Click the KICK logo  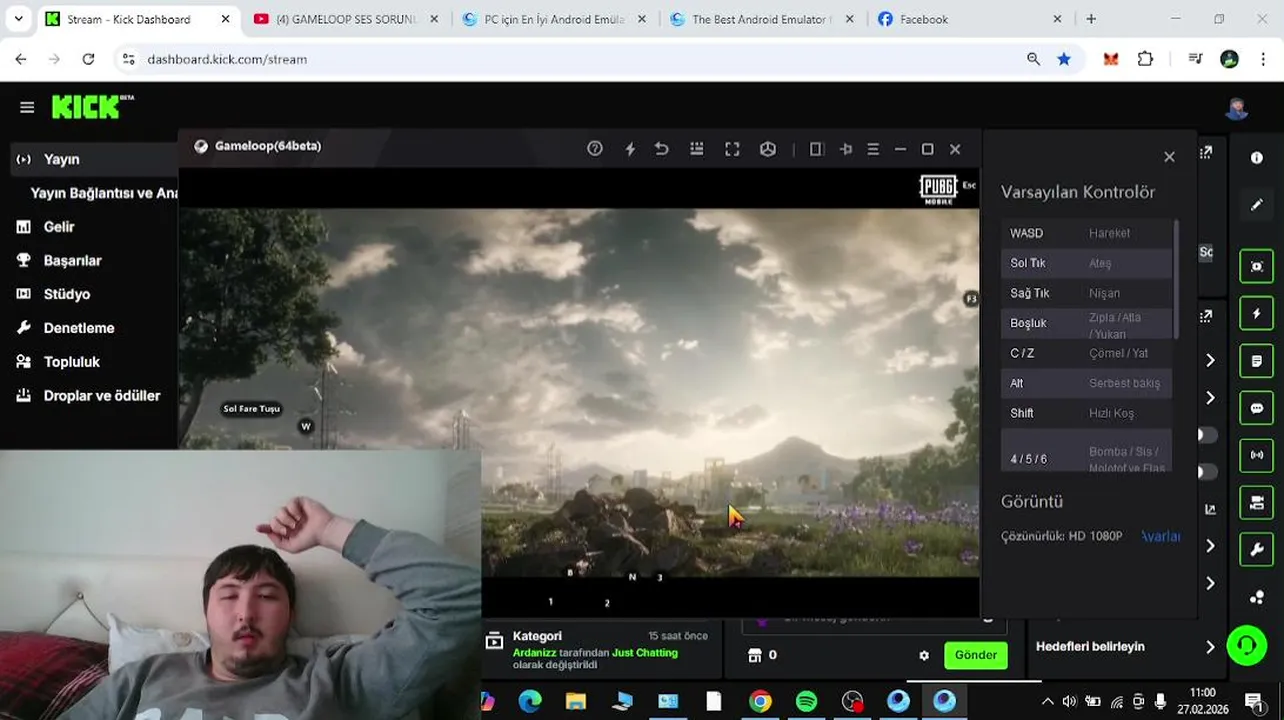[x=93, y=106]
